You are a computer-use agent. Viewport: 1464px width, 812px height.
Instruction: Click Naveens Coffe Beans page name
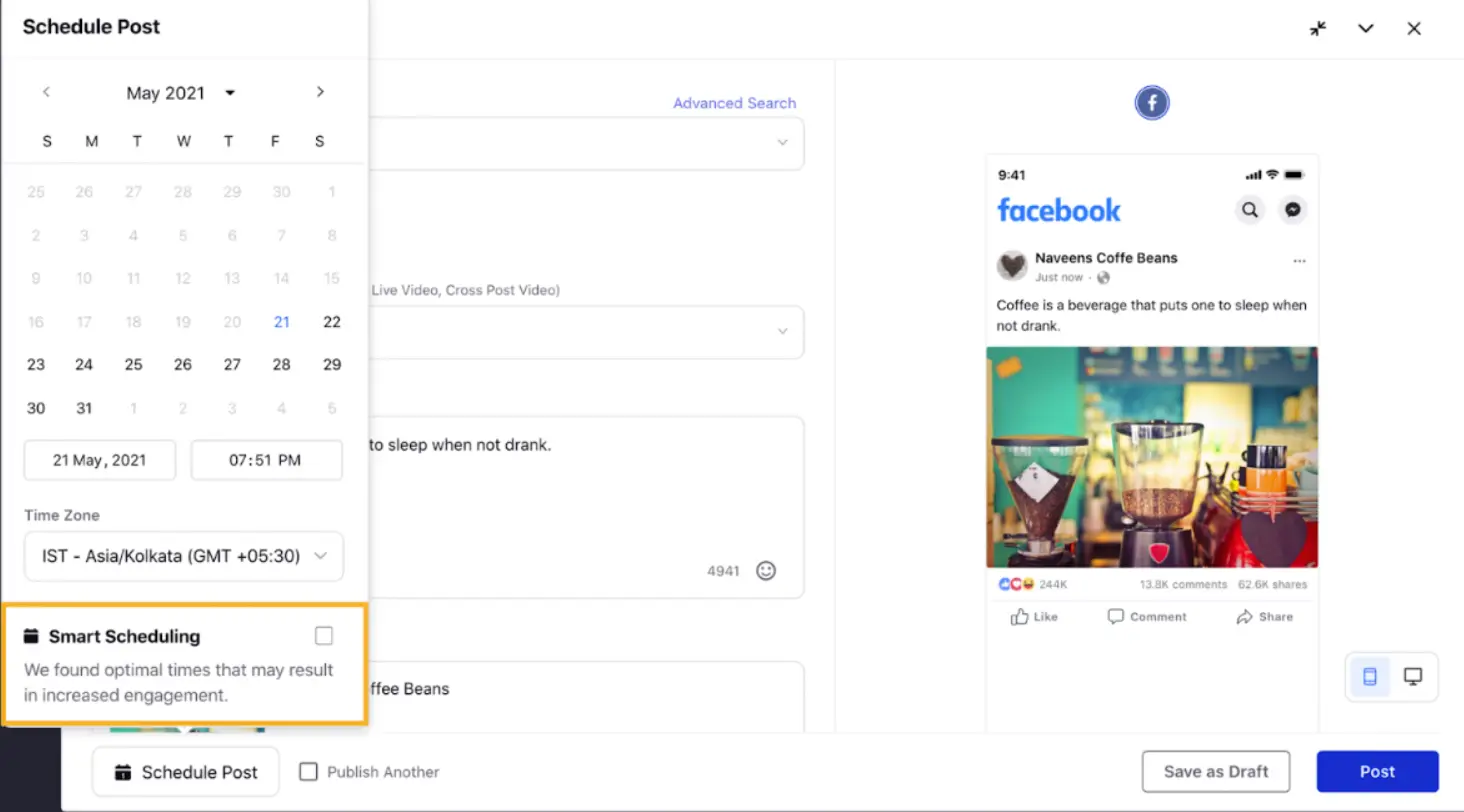[1106, 258]
